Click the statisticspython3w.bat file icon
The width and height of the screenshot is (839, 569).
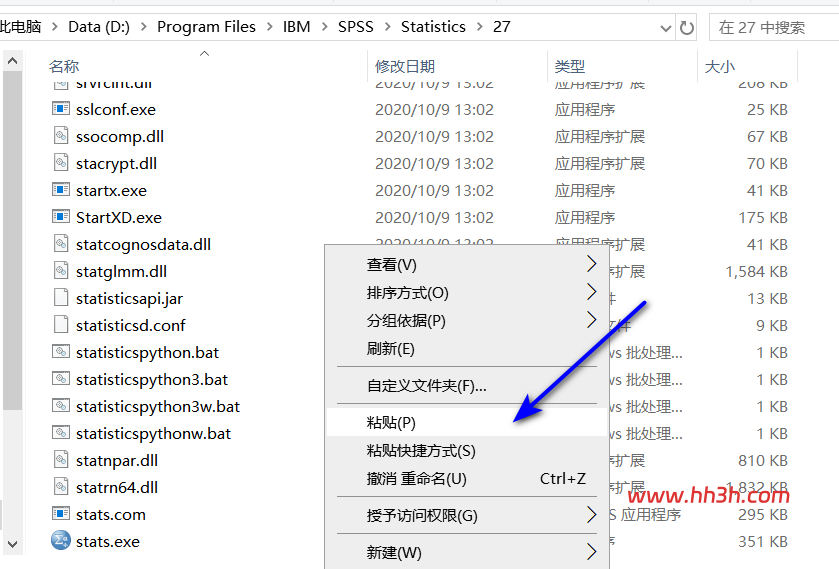(61, 406)
